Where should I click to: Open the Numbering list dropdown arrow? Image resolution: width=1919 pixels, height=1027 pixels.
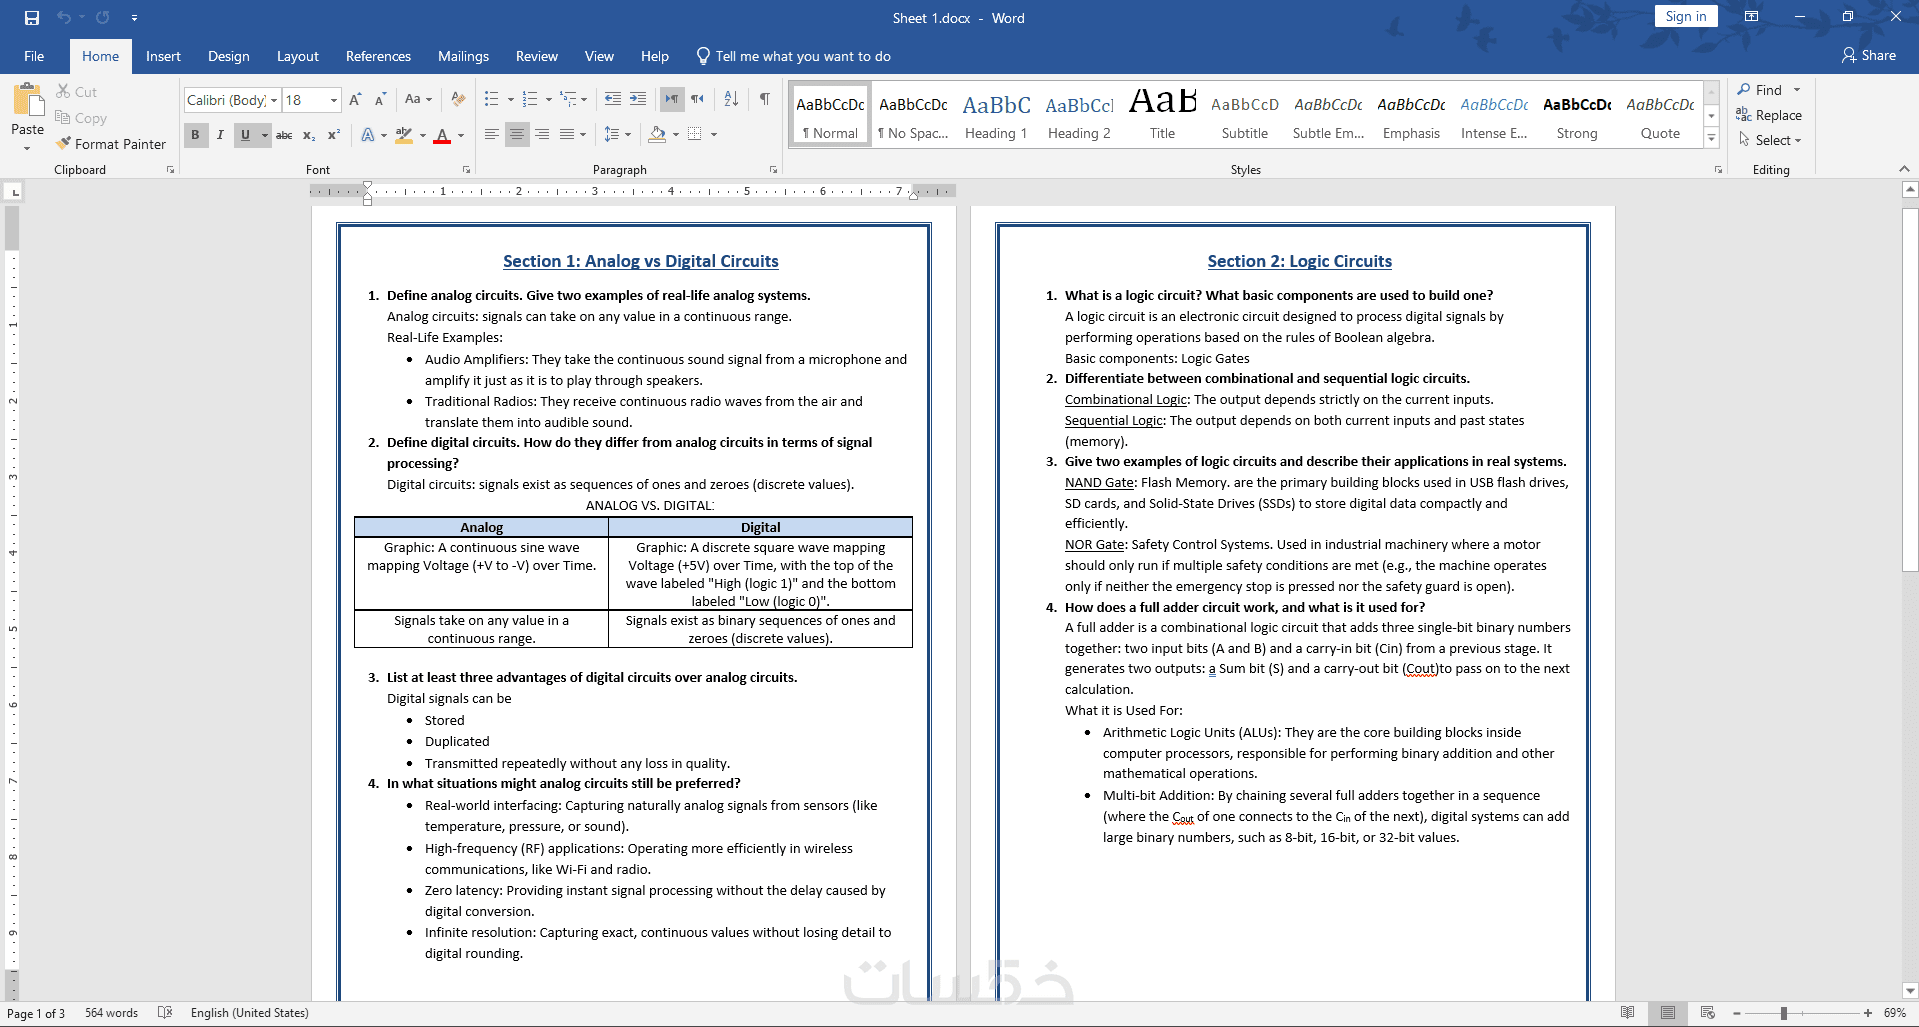click(549, 100)
